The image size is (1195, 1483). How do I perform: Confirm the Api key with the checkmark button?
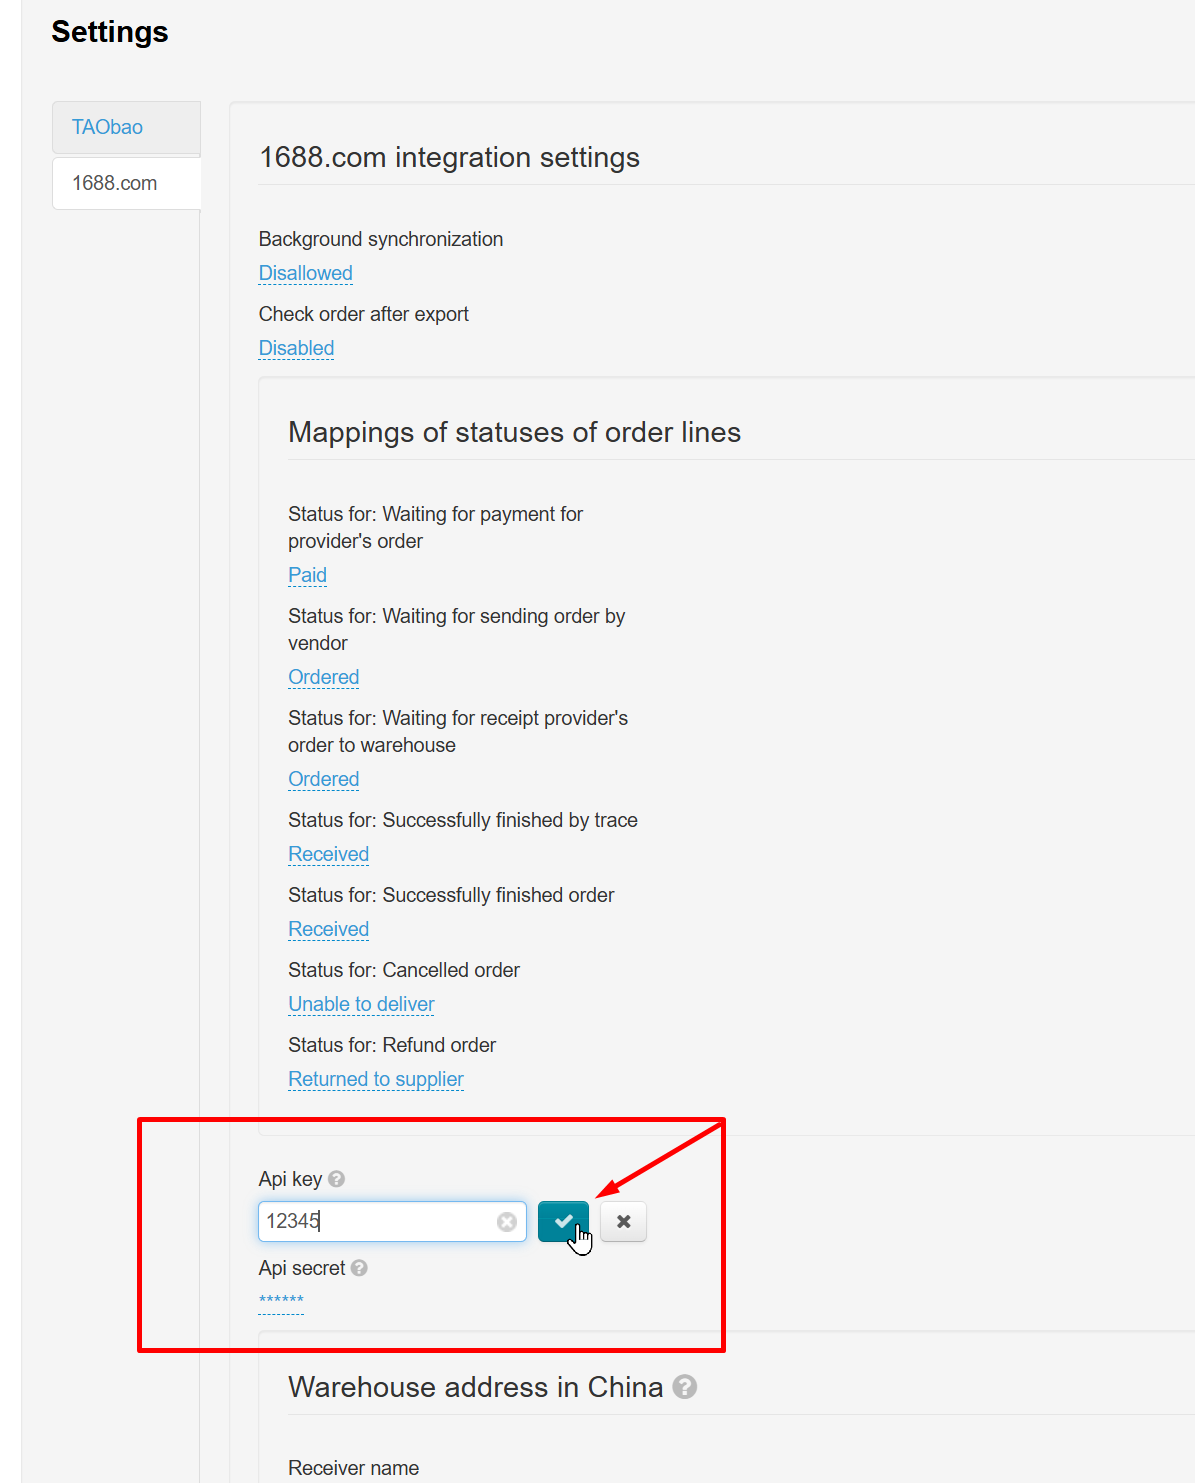(563, 1221)
